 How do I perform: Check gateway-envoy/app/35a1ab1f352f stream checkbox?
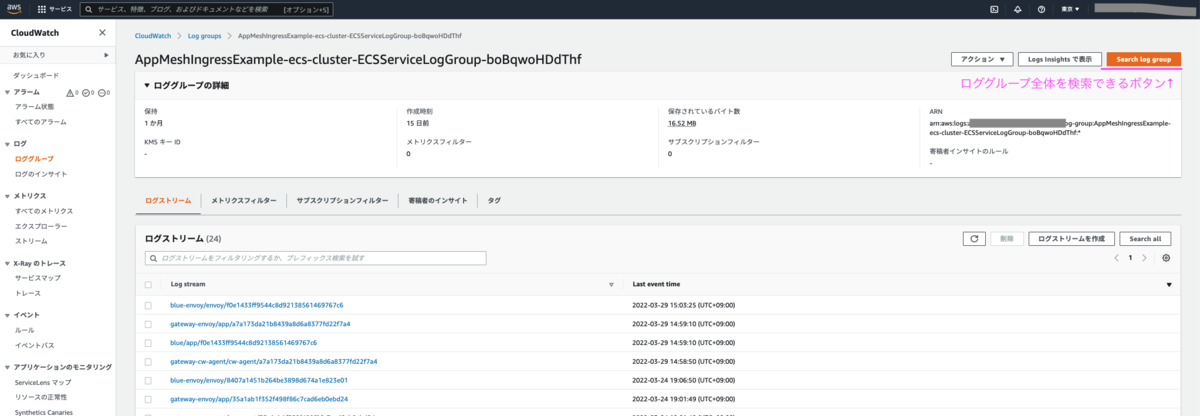[x=148, y=398]
